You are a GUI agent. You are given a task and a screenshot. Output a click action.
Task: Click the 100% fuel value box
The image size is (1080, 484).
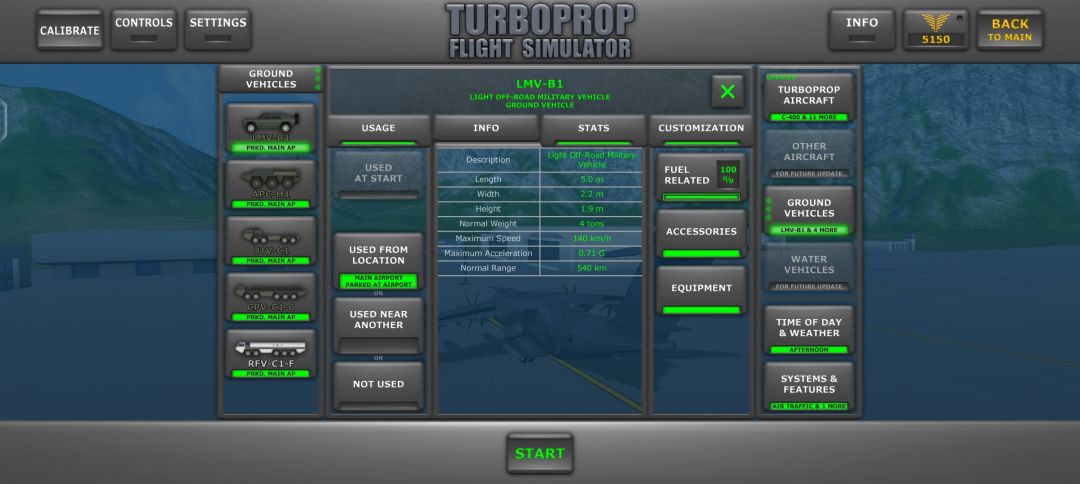pyautogui.click(x=728, y=174)
